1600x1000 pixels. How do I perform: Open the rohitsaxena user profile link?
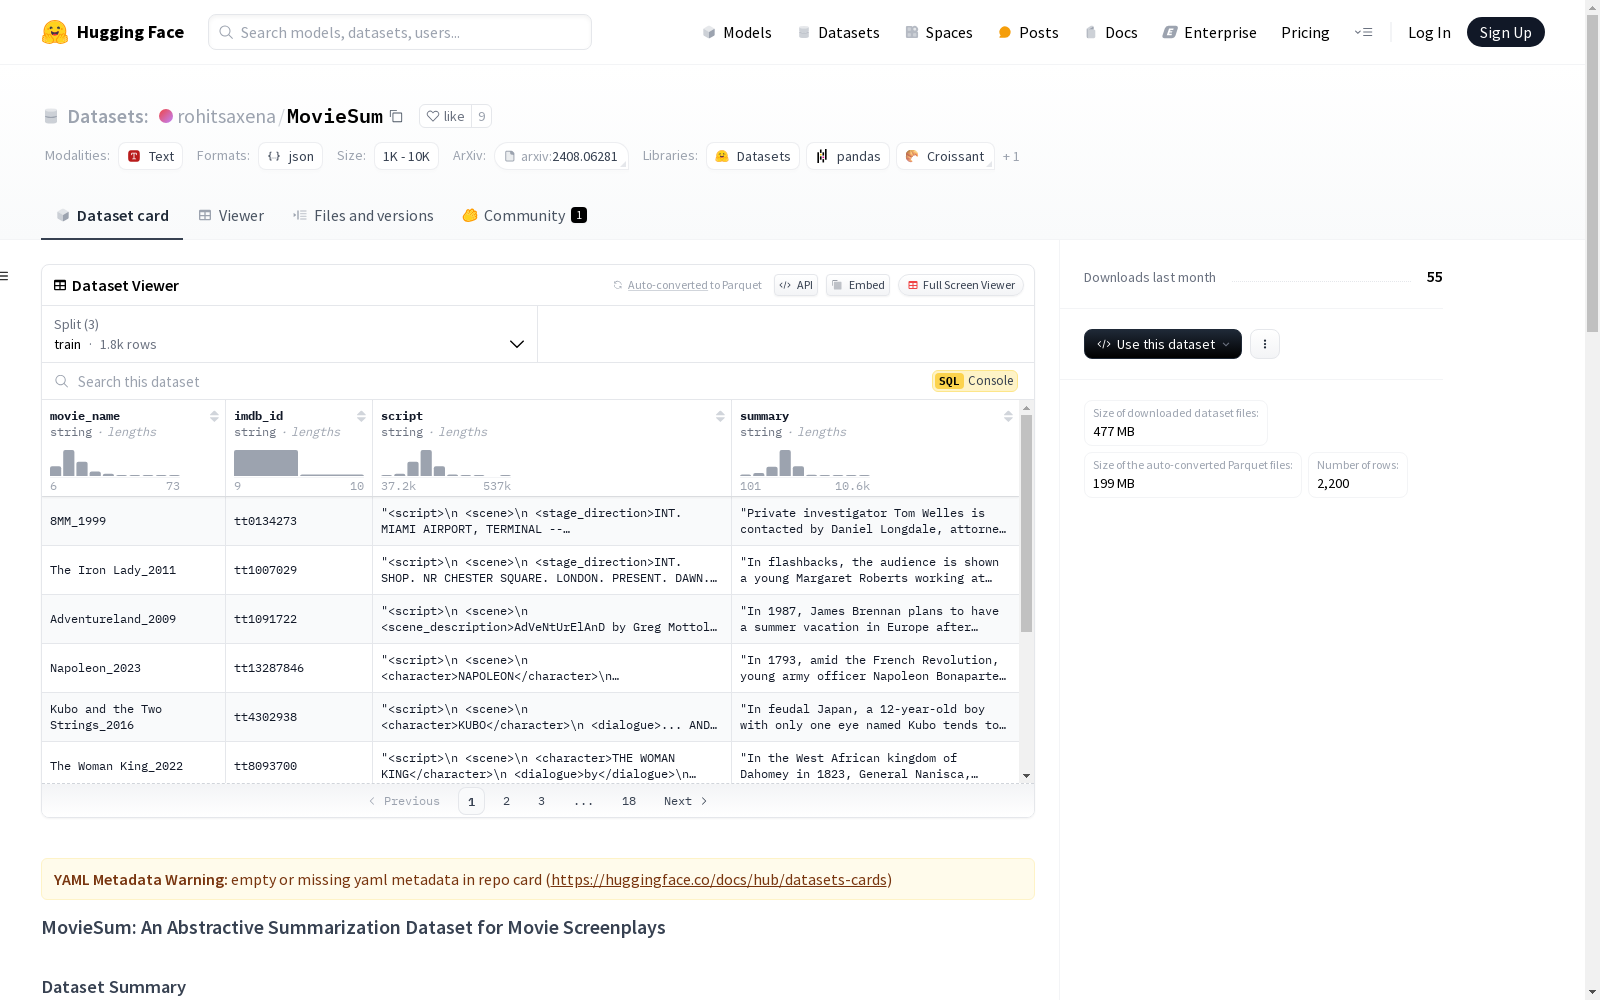click(x=227, y=116)
